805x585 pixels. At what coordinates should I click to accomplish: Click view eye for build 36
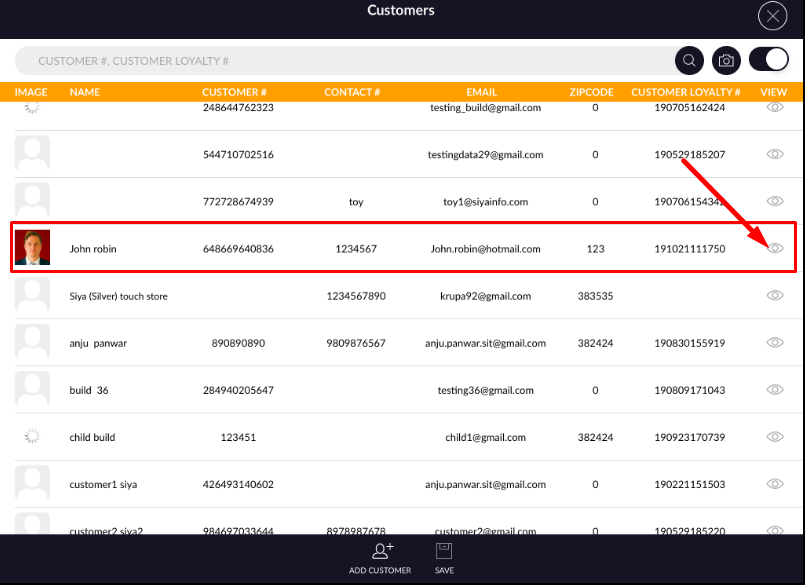point(774,390)
